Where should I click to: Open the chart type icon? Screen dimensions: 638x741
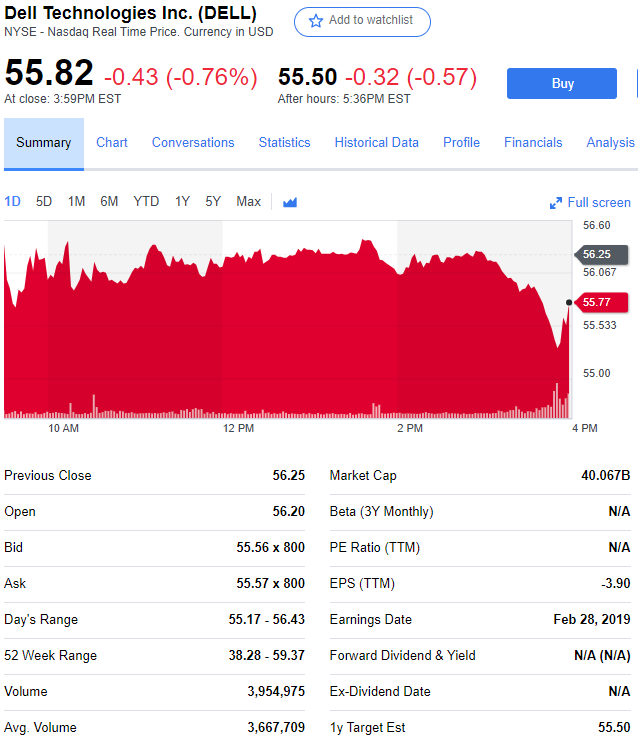290,202
